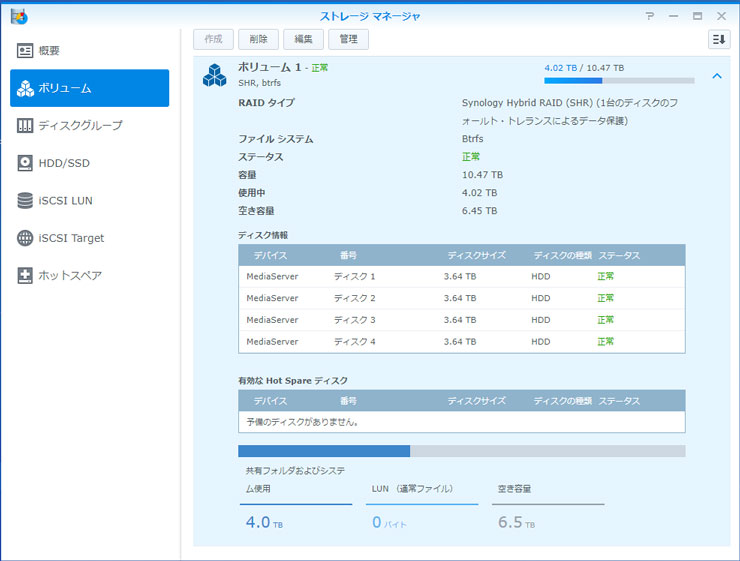Collapse the ボリューム 1 details chevron
The image size is (740, 561).
717,76
